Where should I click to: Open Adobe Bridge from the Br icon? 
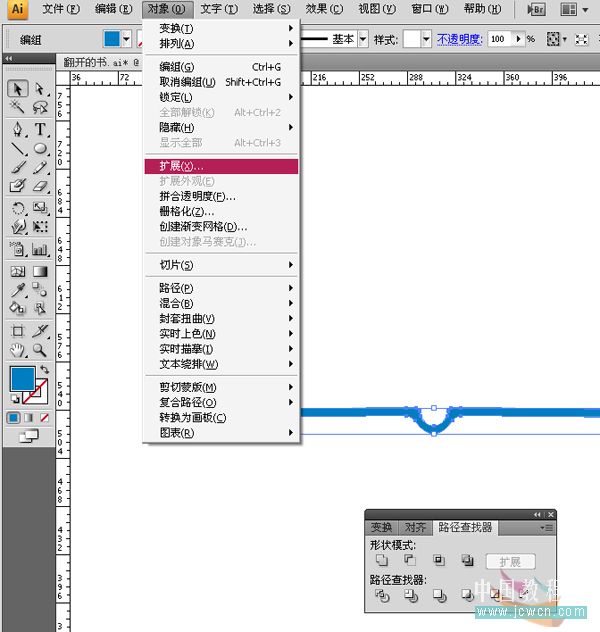coord(536,9)
